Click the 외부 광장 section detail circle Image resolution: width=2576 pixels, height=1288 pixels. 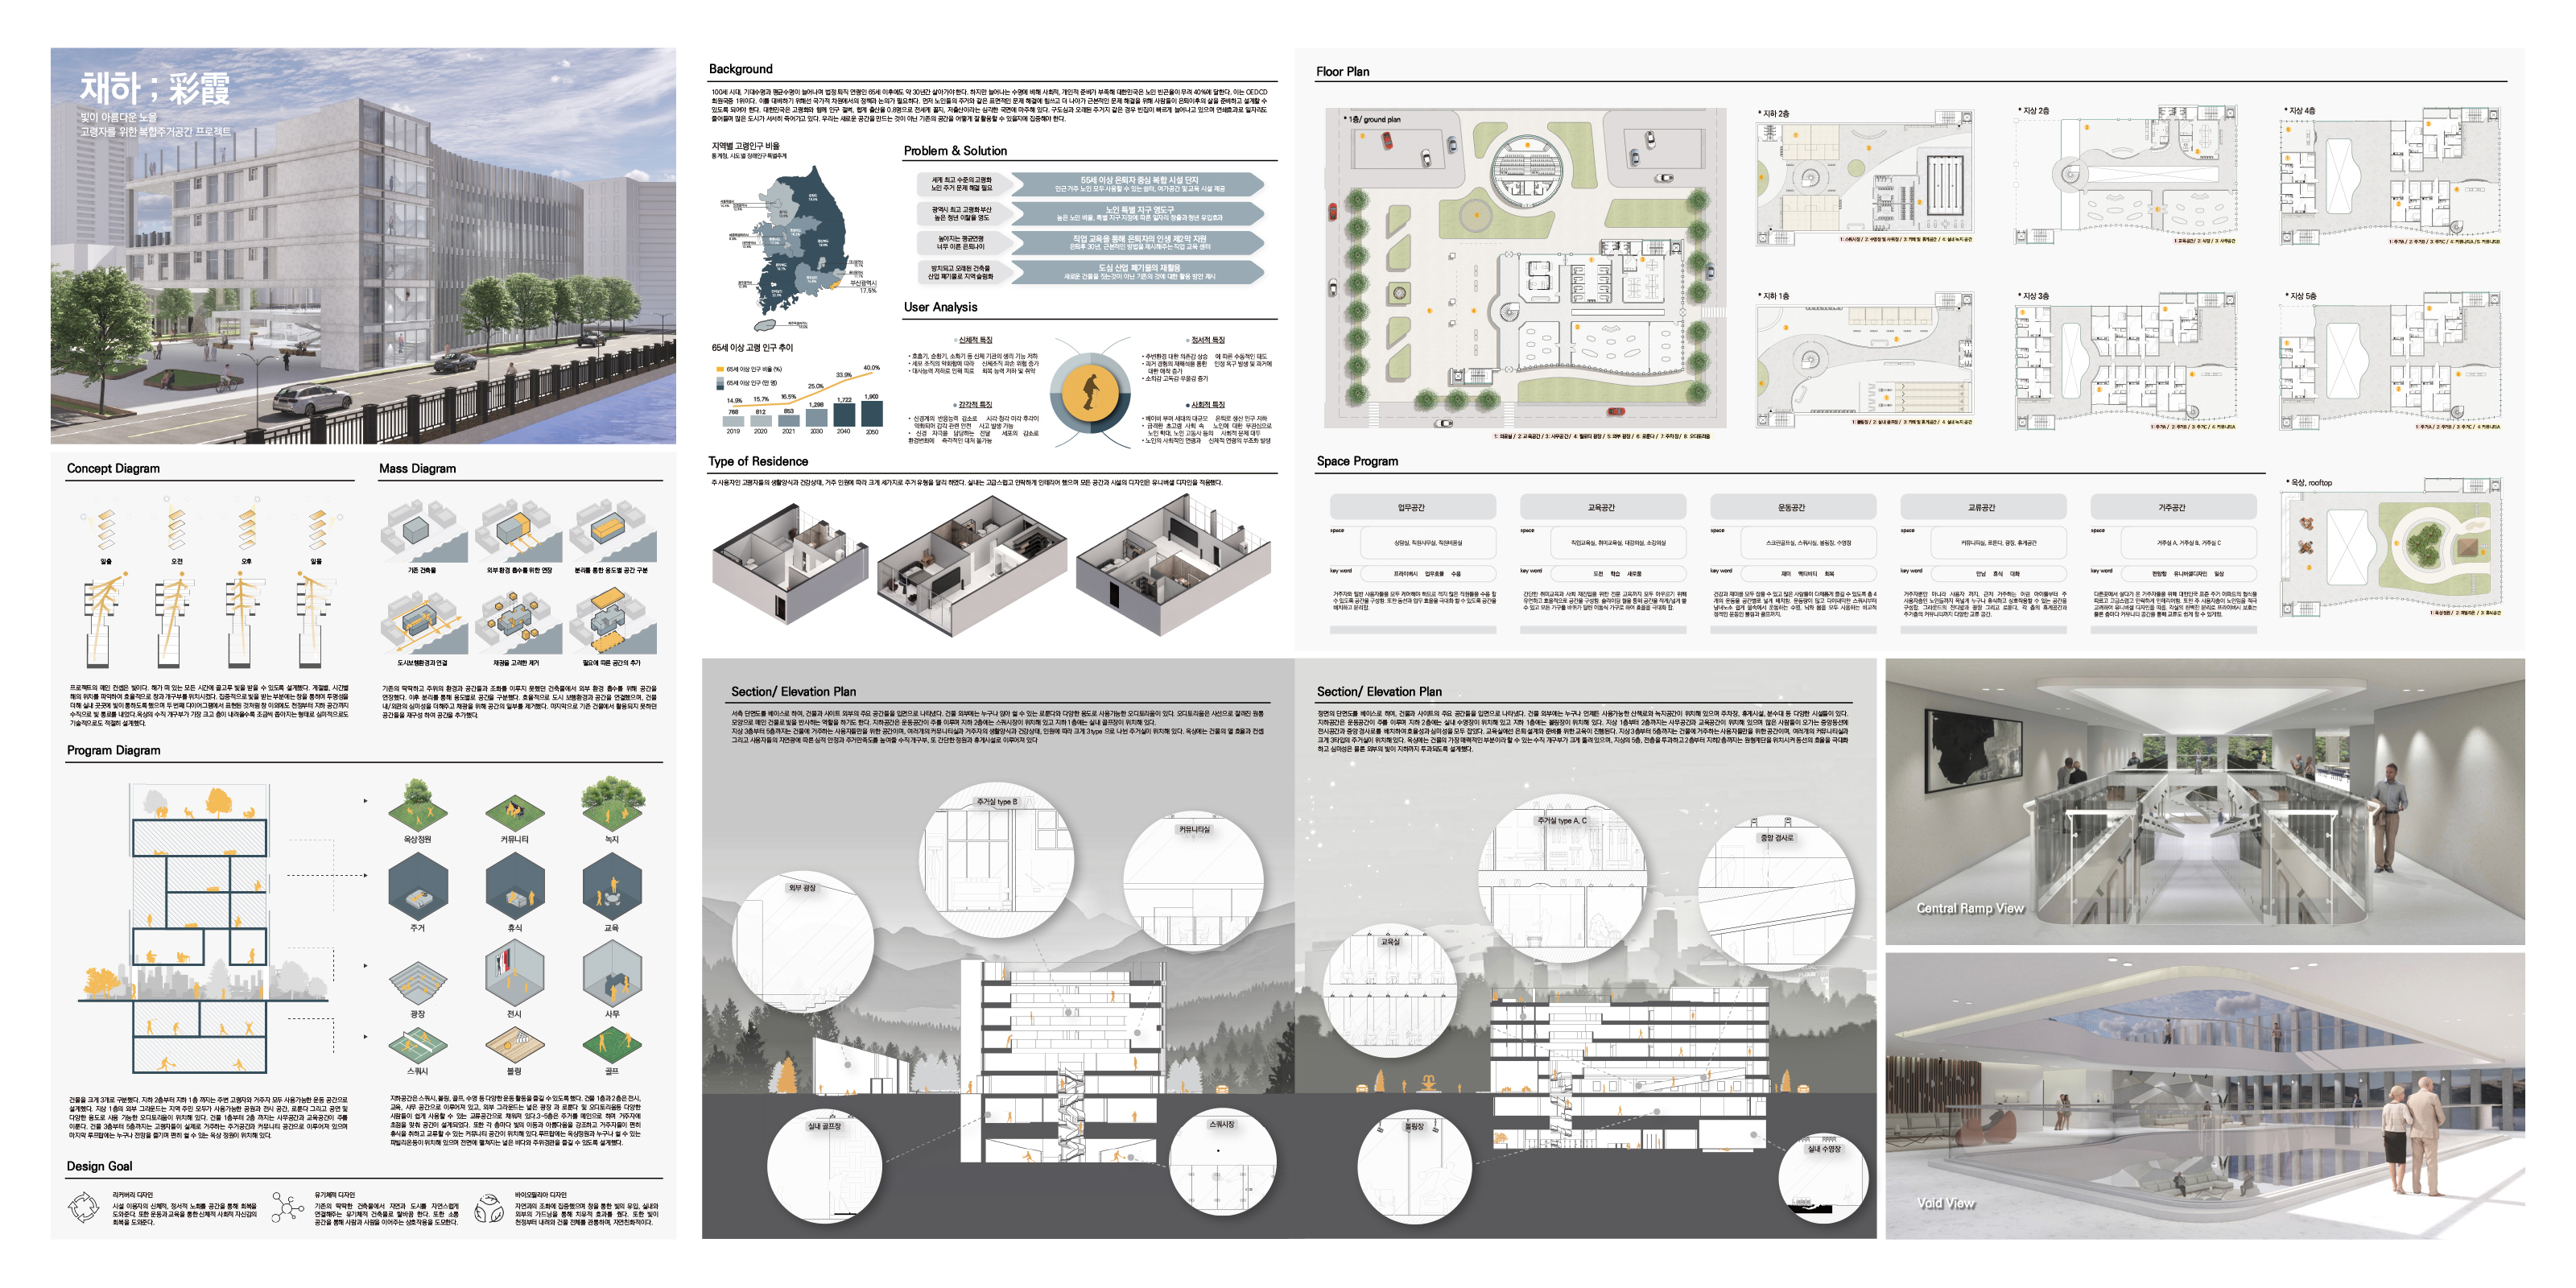click(x=804, y=942)
